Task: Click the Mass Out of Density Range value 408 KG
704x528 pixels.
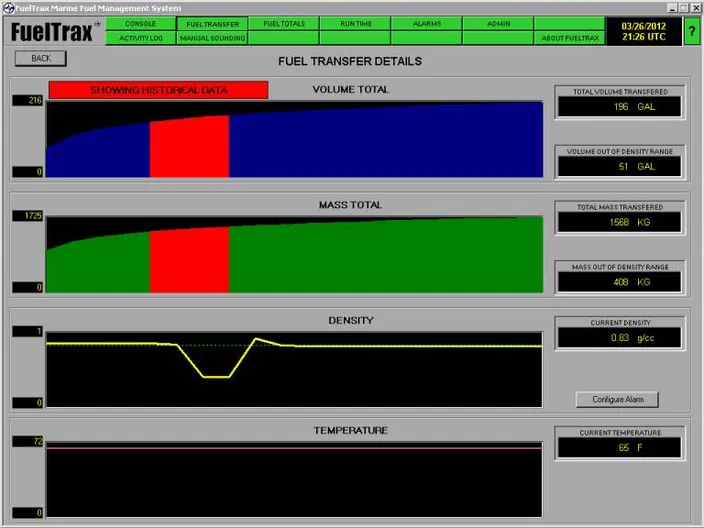Action: click(620, 282)
